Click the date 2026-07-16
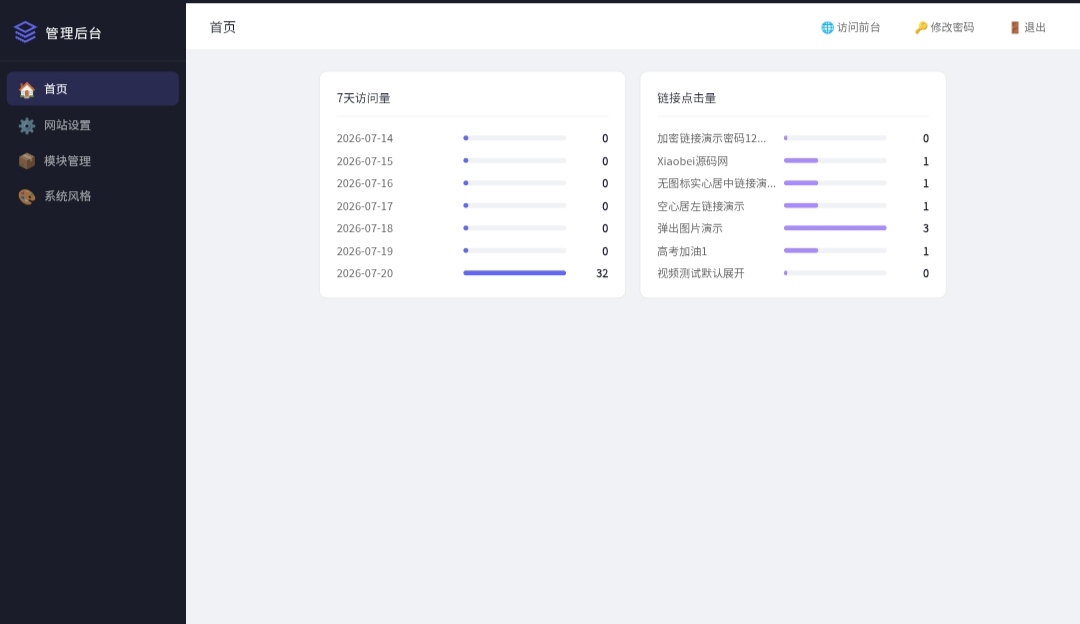1080x624 pixels. [364, 183]
